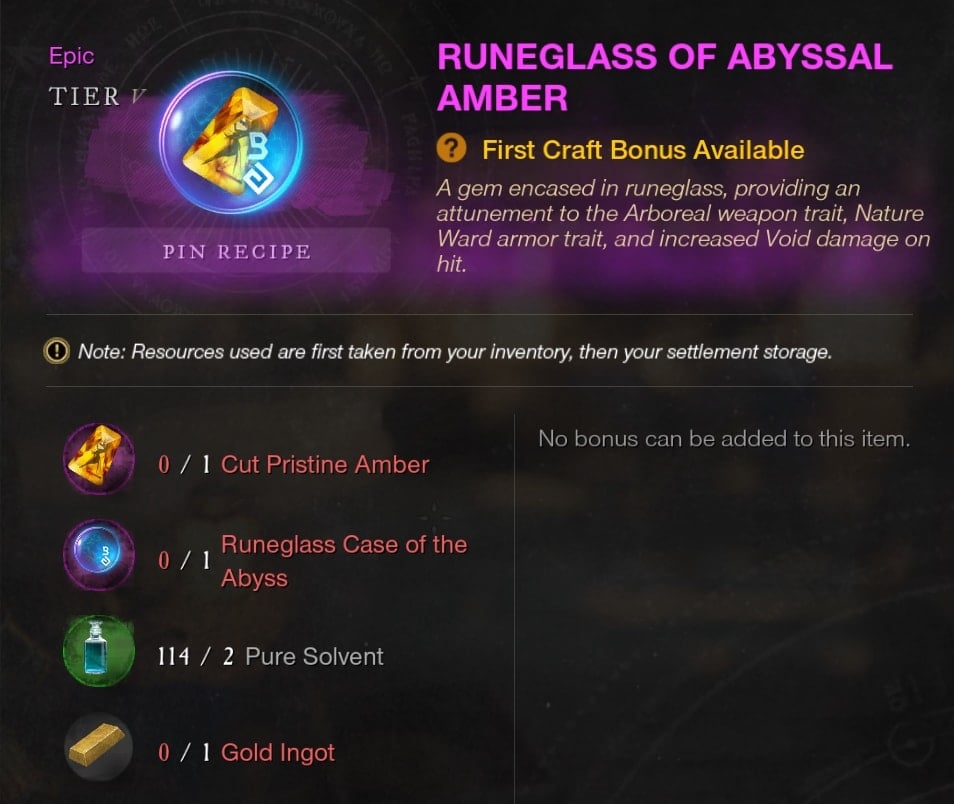Viewport: 954px width, 804px height.
Task: Click the item description about Arboreal trait
Action: click(x=683, y=226)
